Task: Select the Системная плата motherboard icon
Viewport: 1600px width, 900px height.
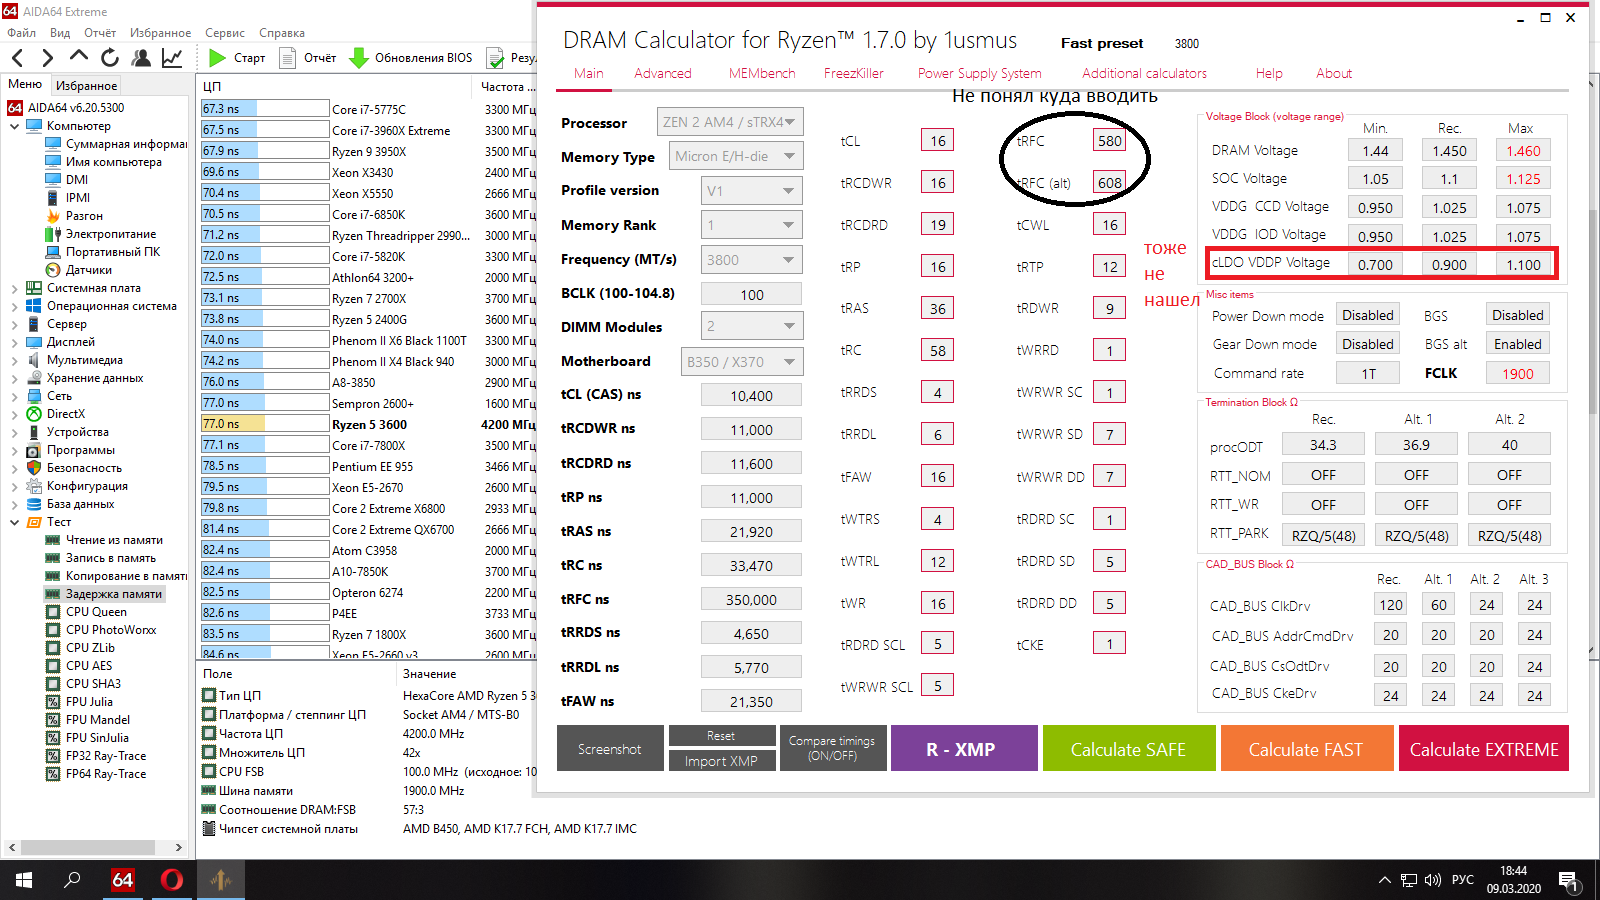Action: point(34,288)
